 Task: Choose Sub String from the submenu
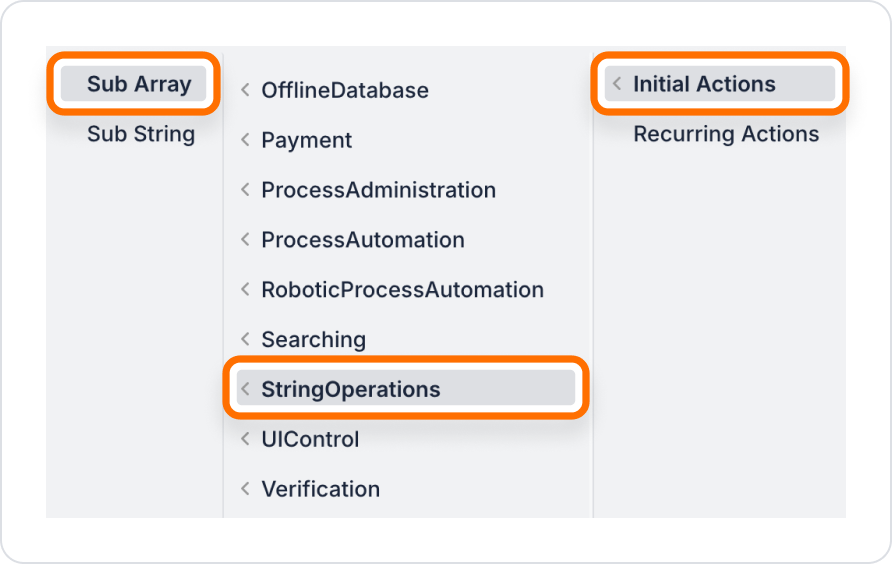coord(141,134)
